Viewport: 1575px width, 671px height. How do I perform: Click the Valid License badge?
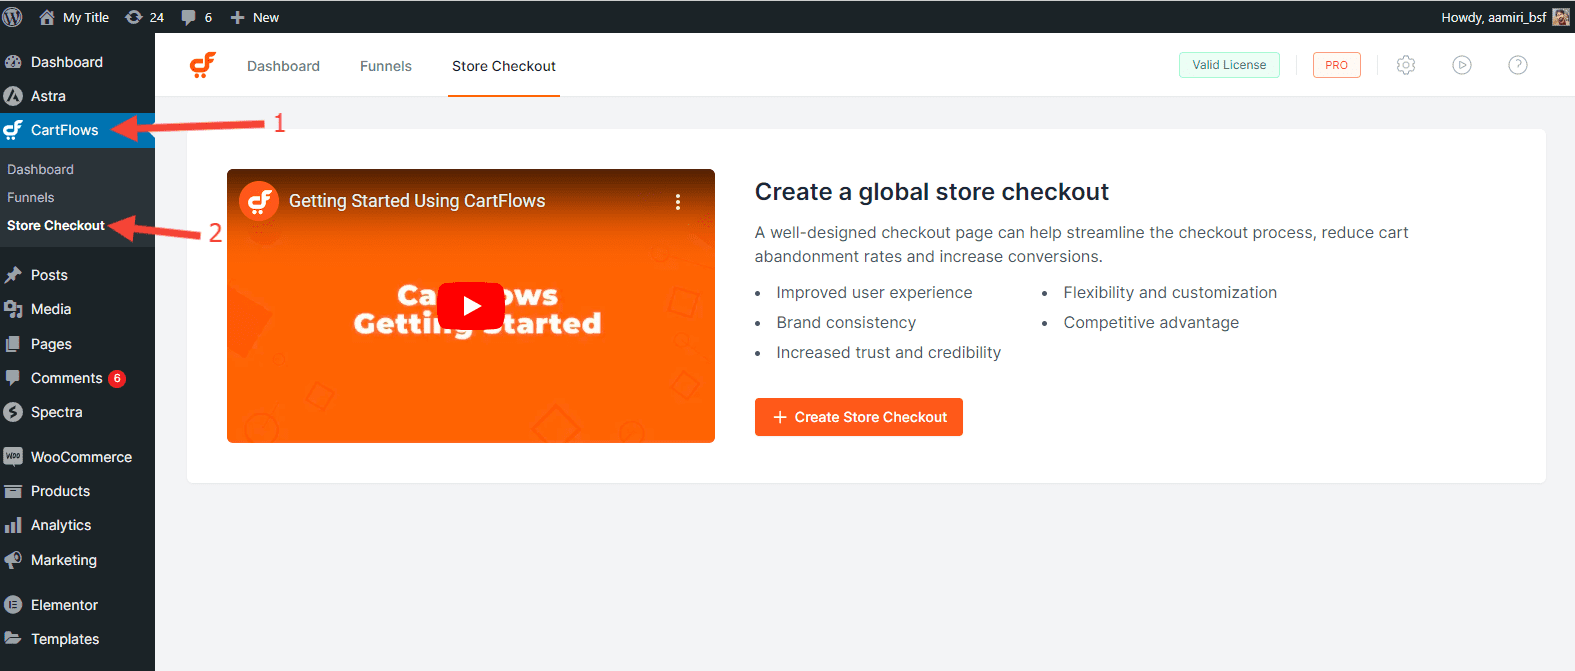click(x=1229, y=65)
